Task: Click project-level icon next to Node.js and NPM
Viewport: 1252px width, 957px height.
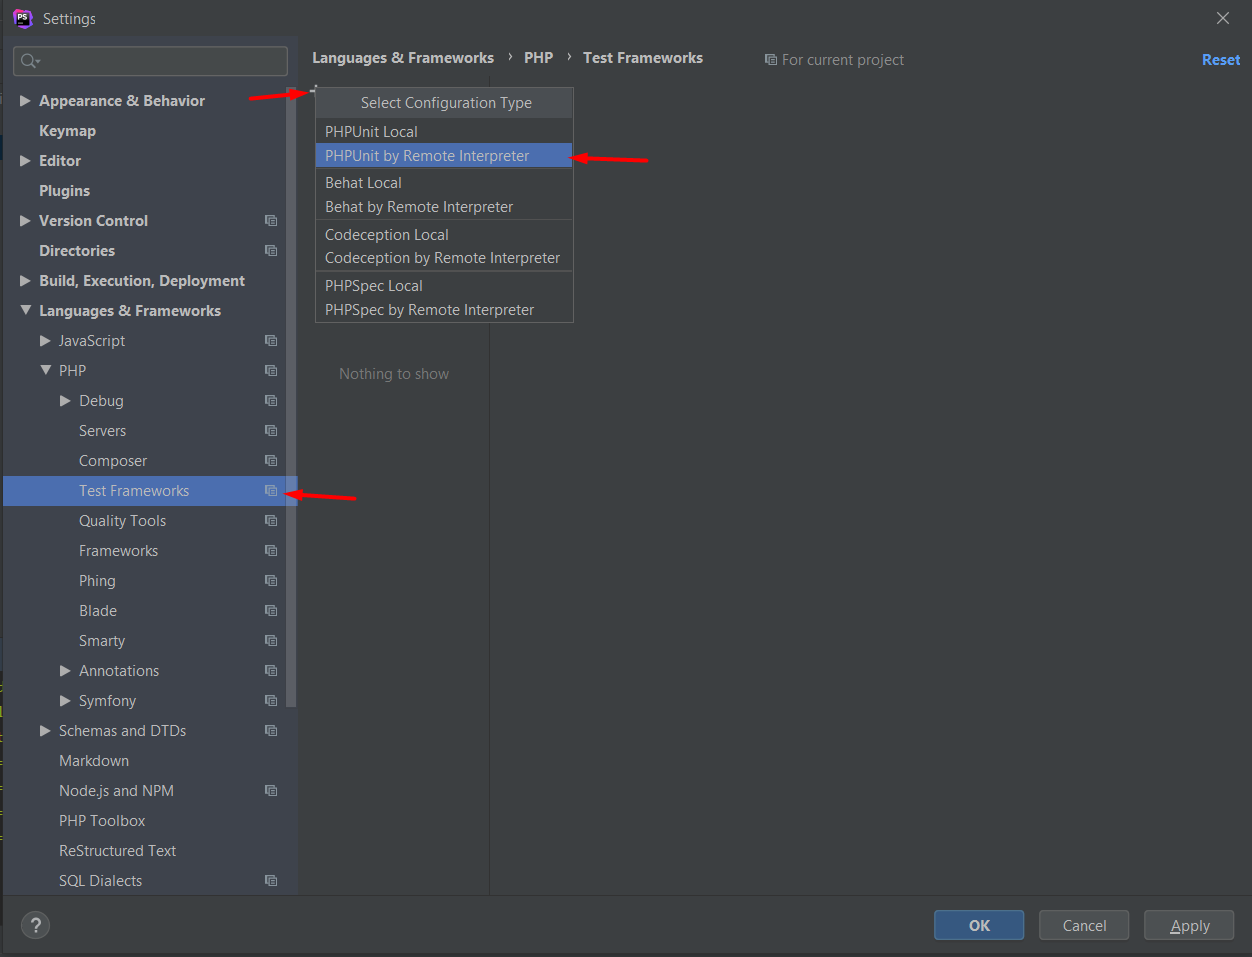Action: coord(271,790)
